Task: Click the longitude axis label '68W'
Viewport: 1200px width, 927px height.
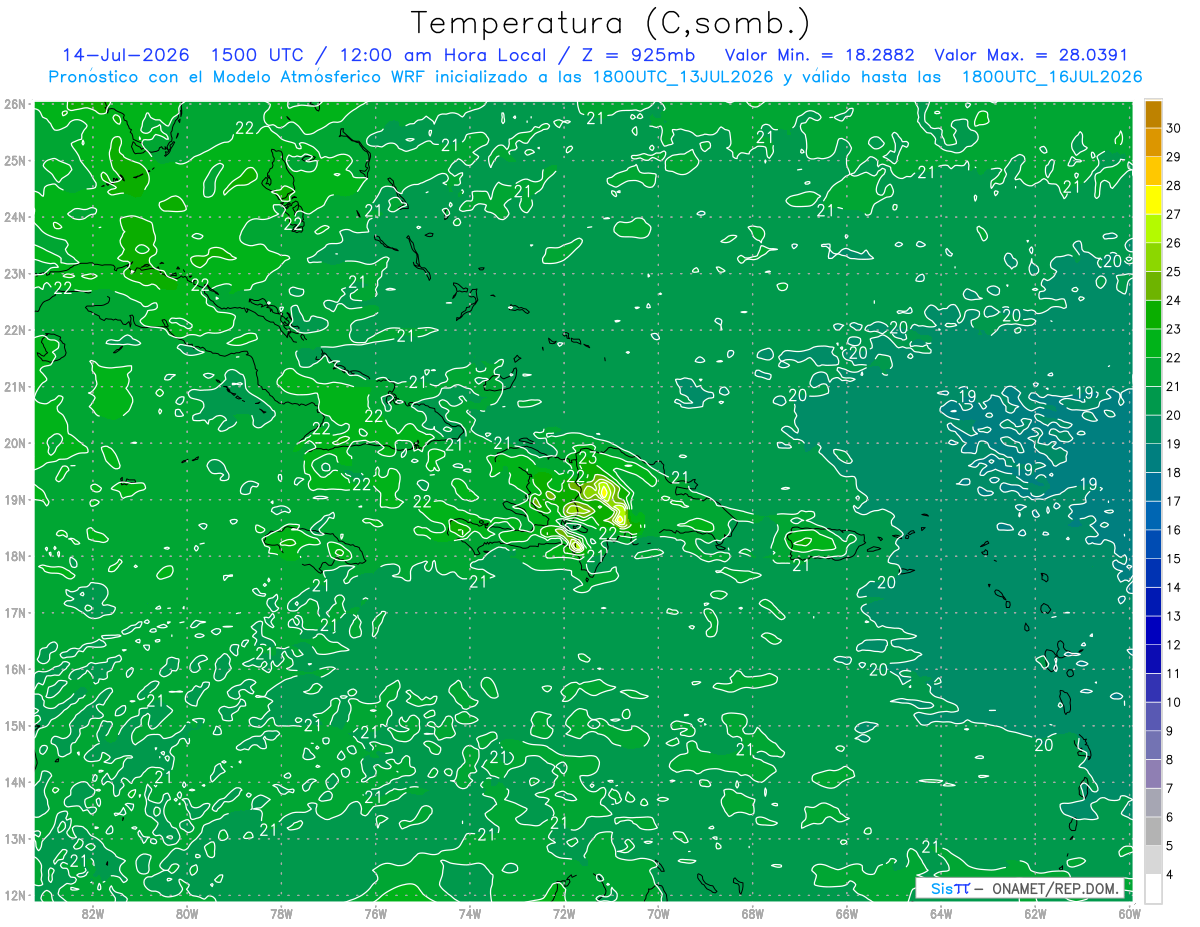Action: click(753, 913)
